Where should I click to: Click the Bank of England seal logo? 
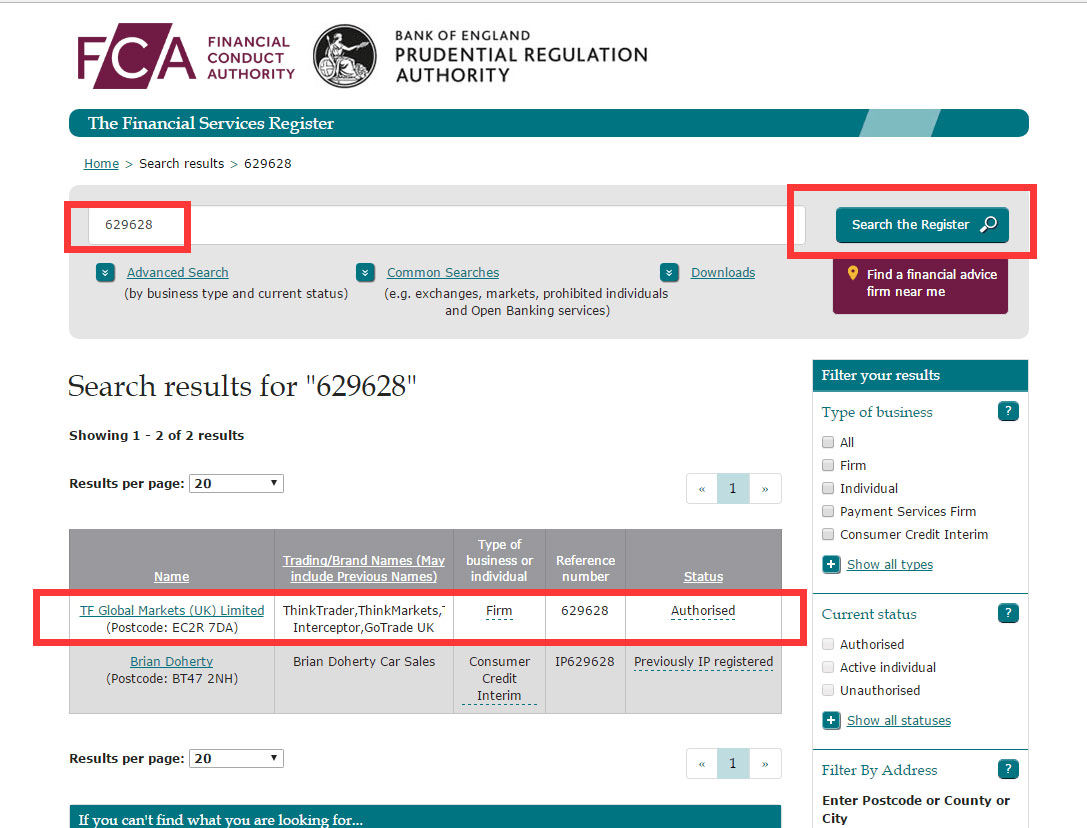[x=345, y=56]
